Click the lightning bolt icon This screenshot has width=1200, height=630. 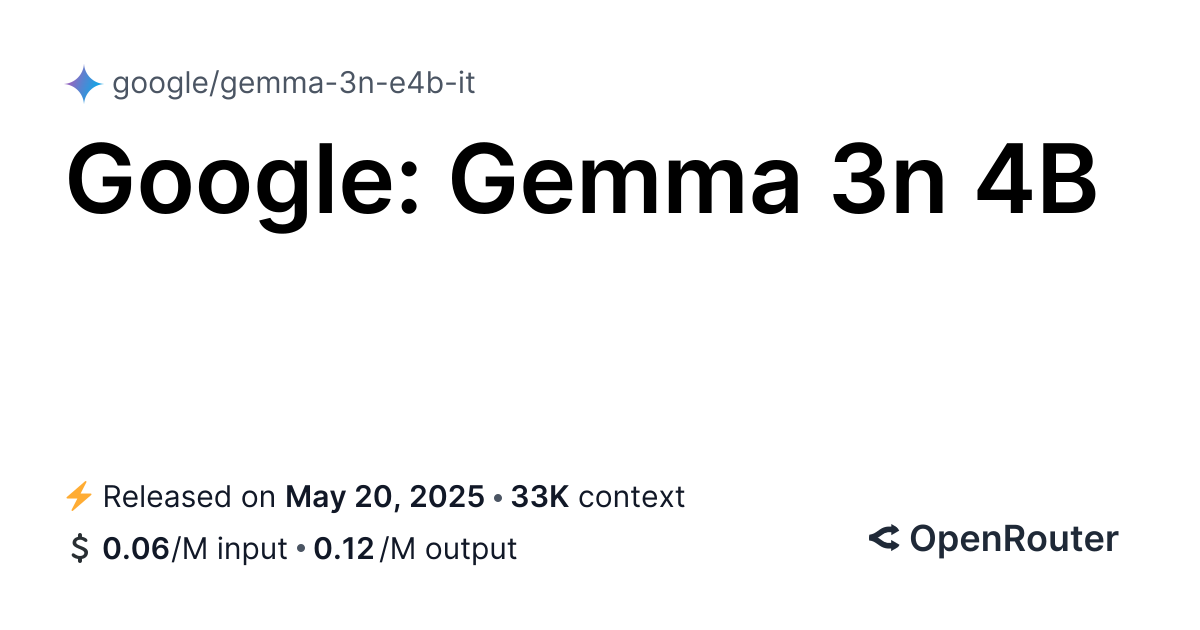tap(78, 496)
